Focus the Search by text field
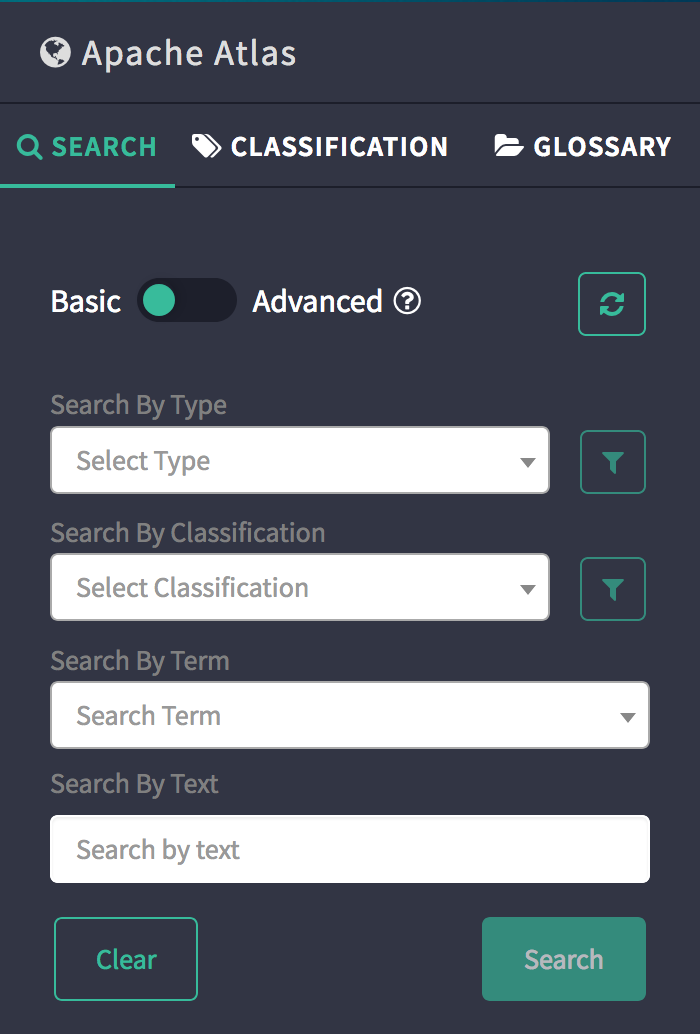 (349, 850)
